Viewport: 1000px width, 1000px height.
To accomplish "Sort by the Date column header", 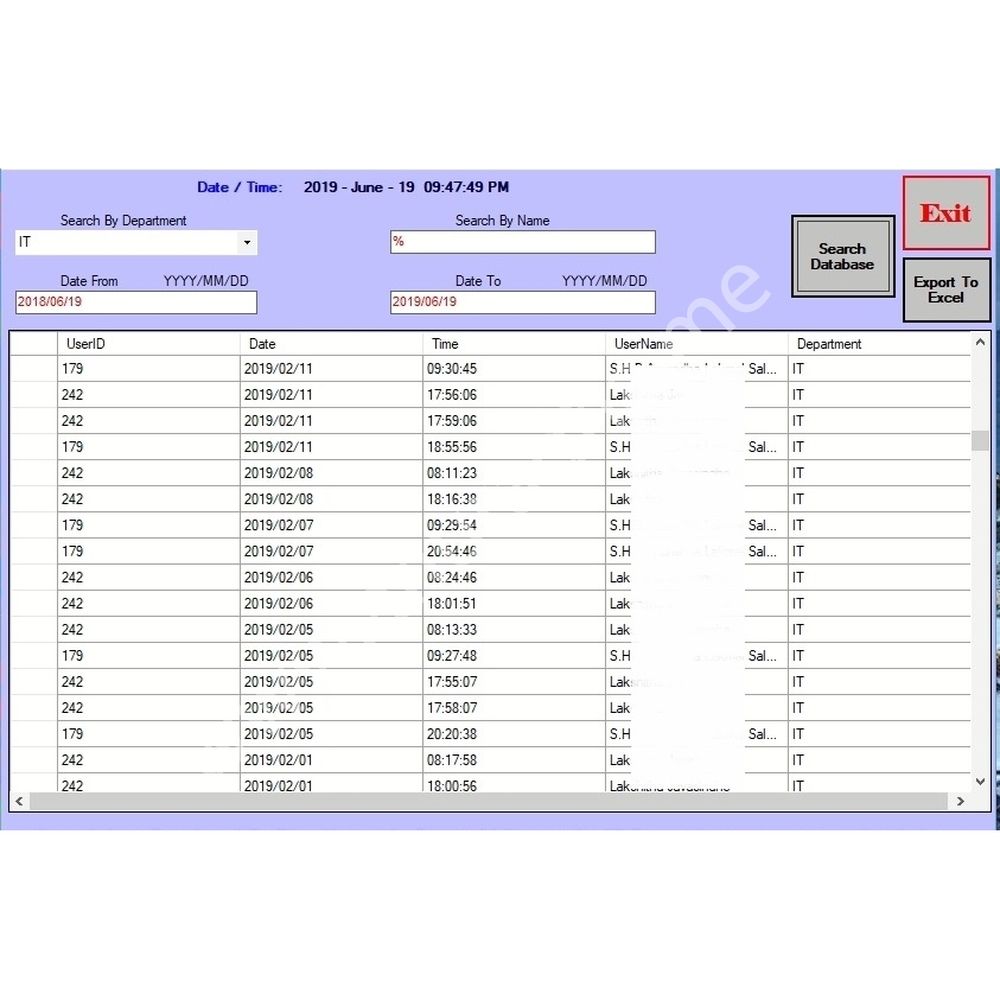I will point(330,344).
